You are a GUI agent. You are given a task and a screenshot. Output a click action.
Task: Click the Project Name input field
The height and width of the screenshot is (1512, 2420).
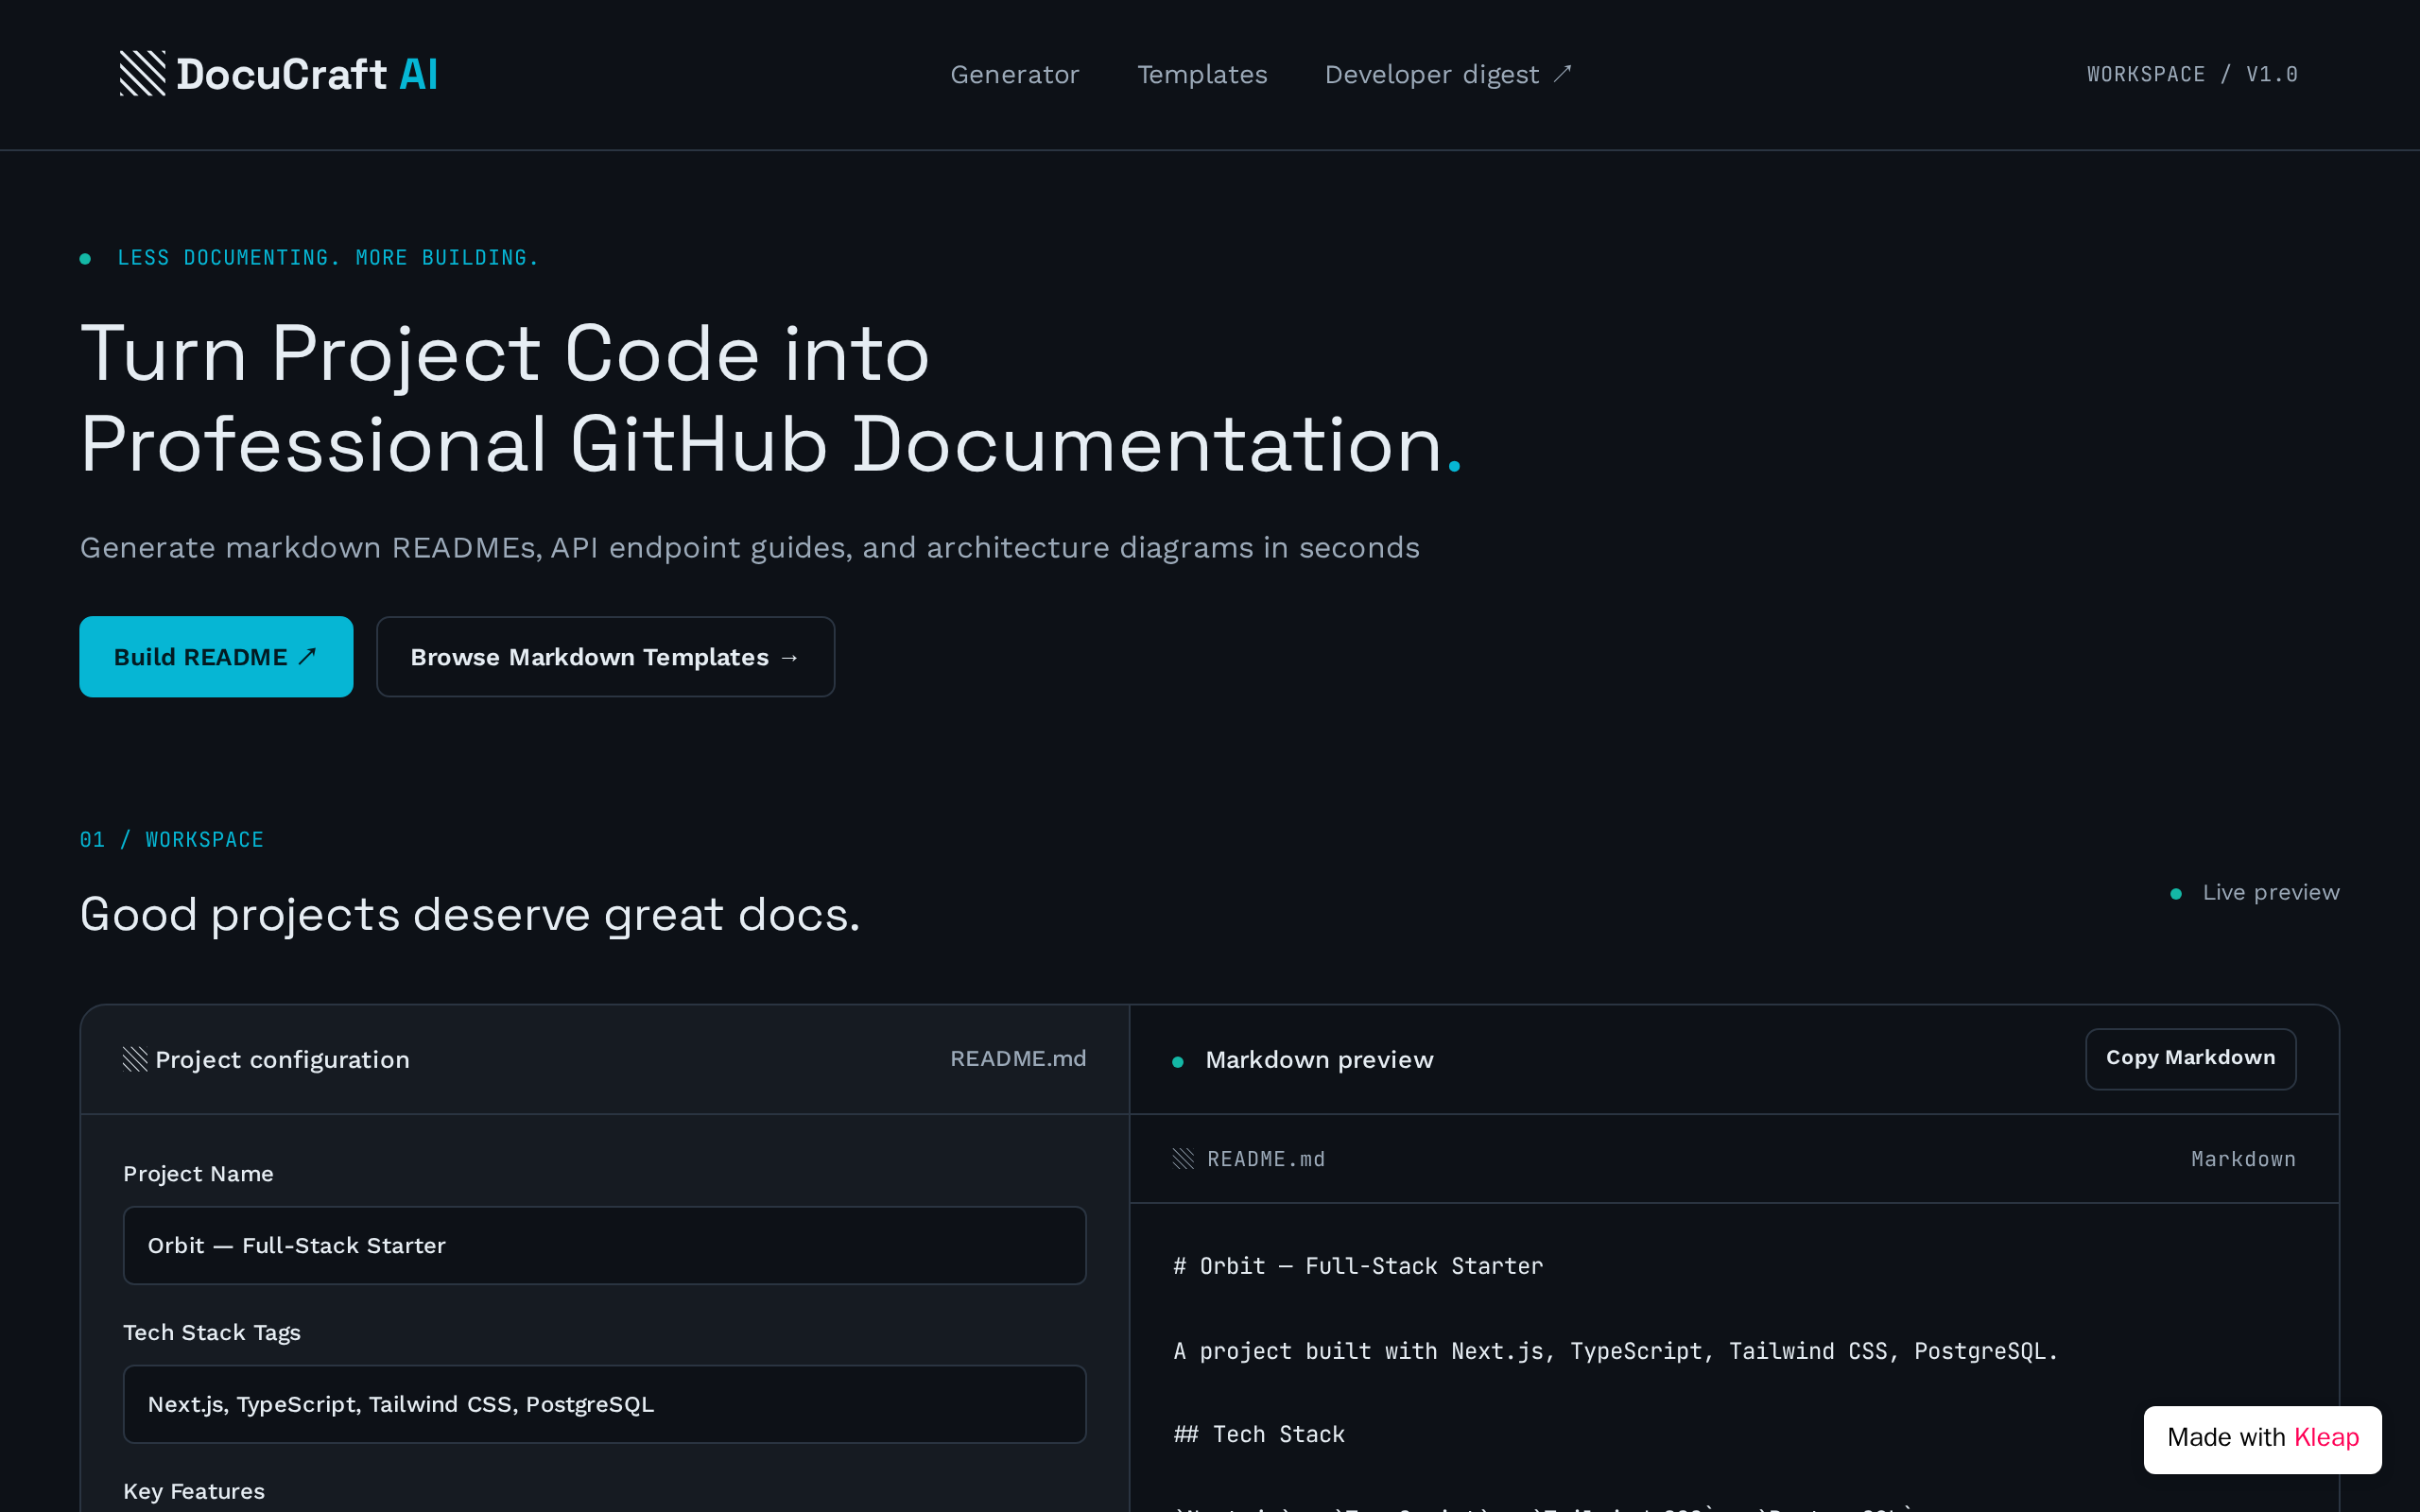pos(604,1245)
